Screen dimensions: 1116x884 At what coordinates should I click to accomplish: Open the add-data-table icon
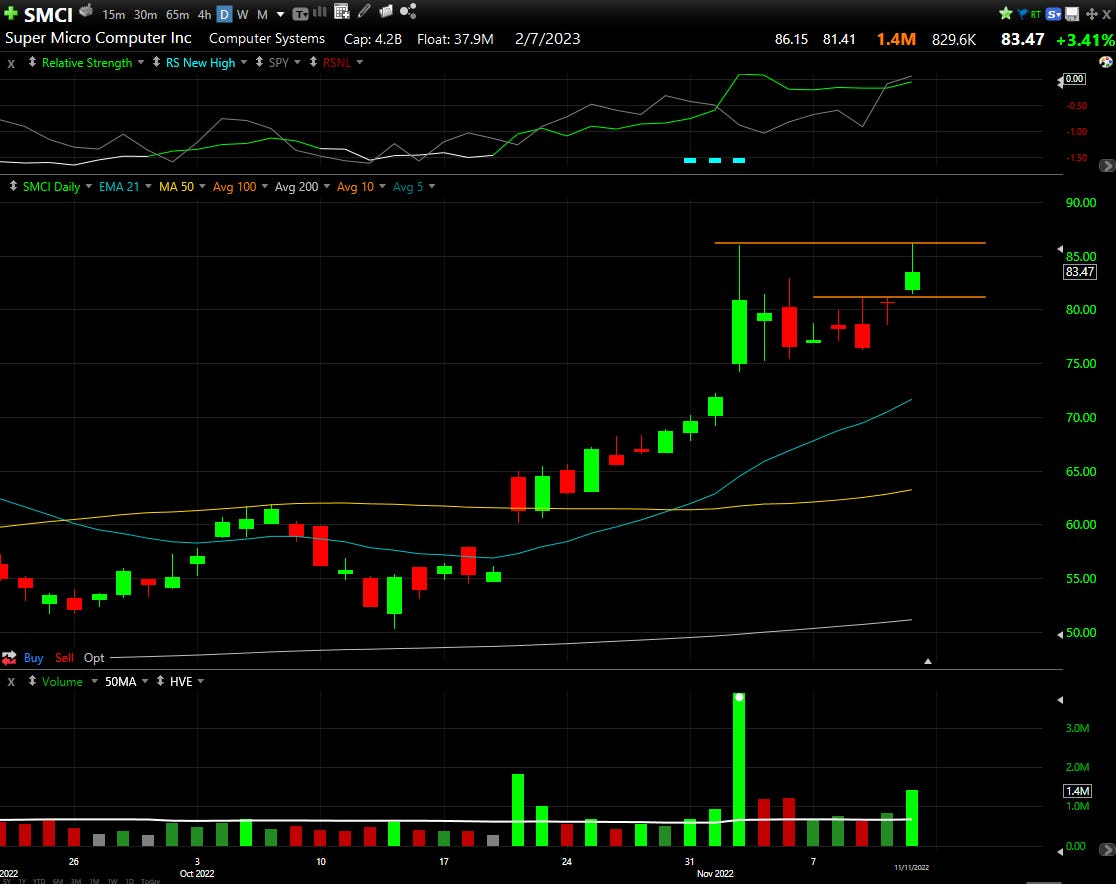coord(342,11)
